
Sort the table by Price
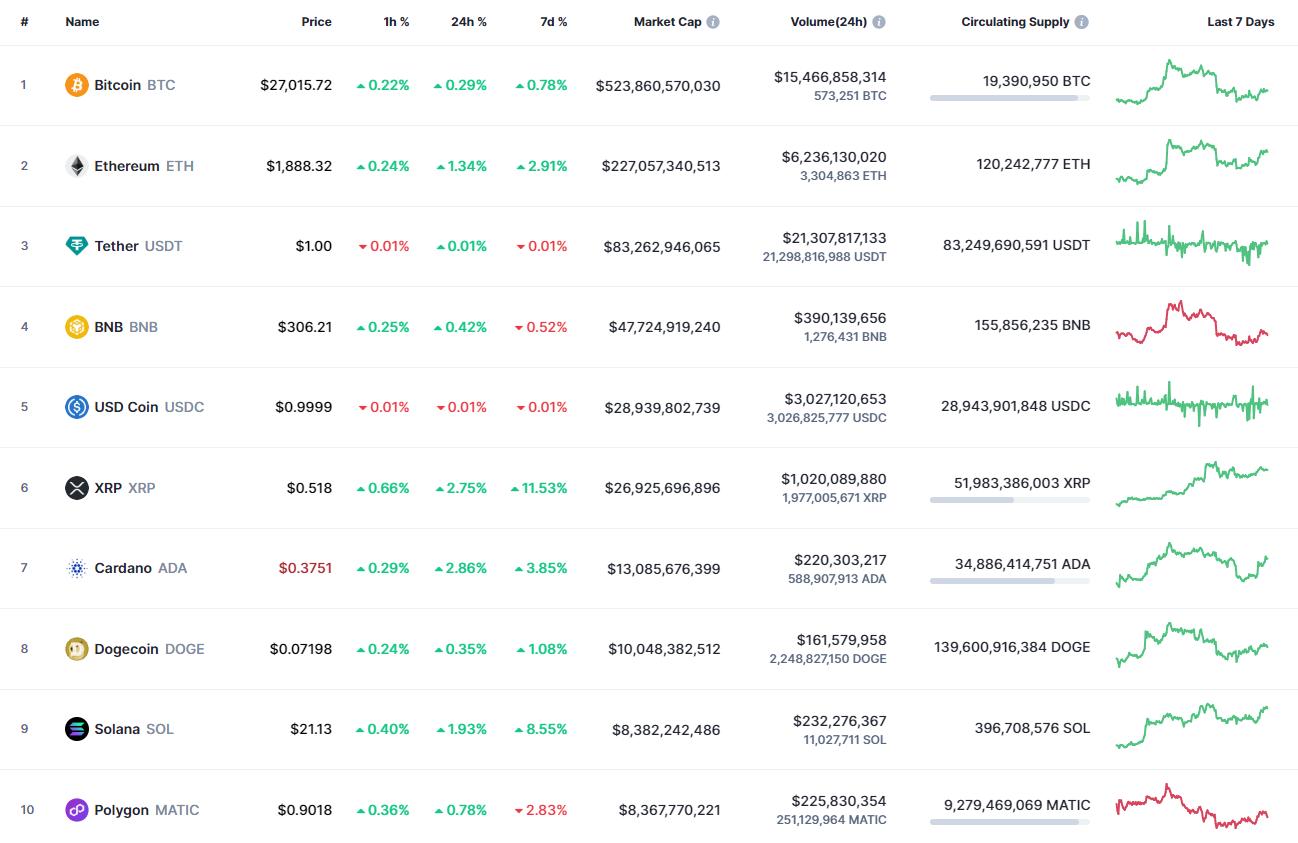316,21
